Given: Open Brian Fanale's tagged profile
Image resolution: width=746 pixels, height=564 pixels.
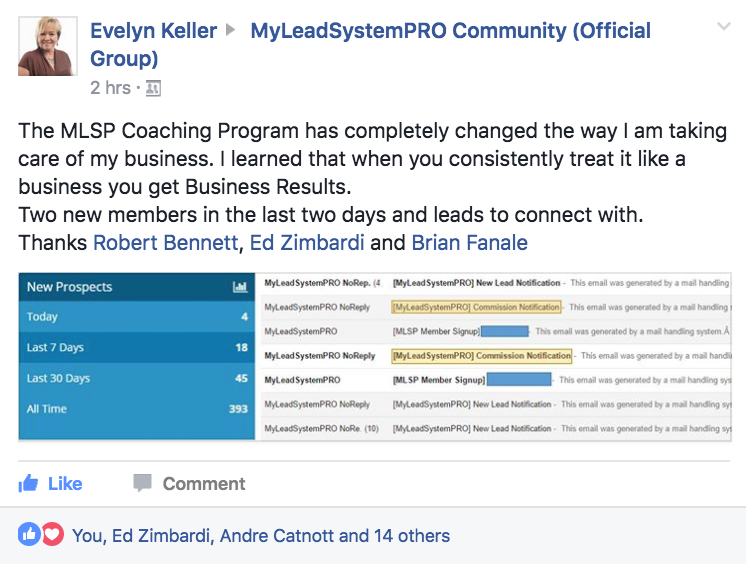Looking at the screenshot, I should click(x=470, y=243).
